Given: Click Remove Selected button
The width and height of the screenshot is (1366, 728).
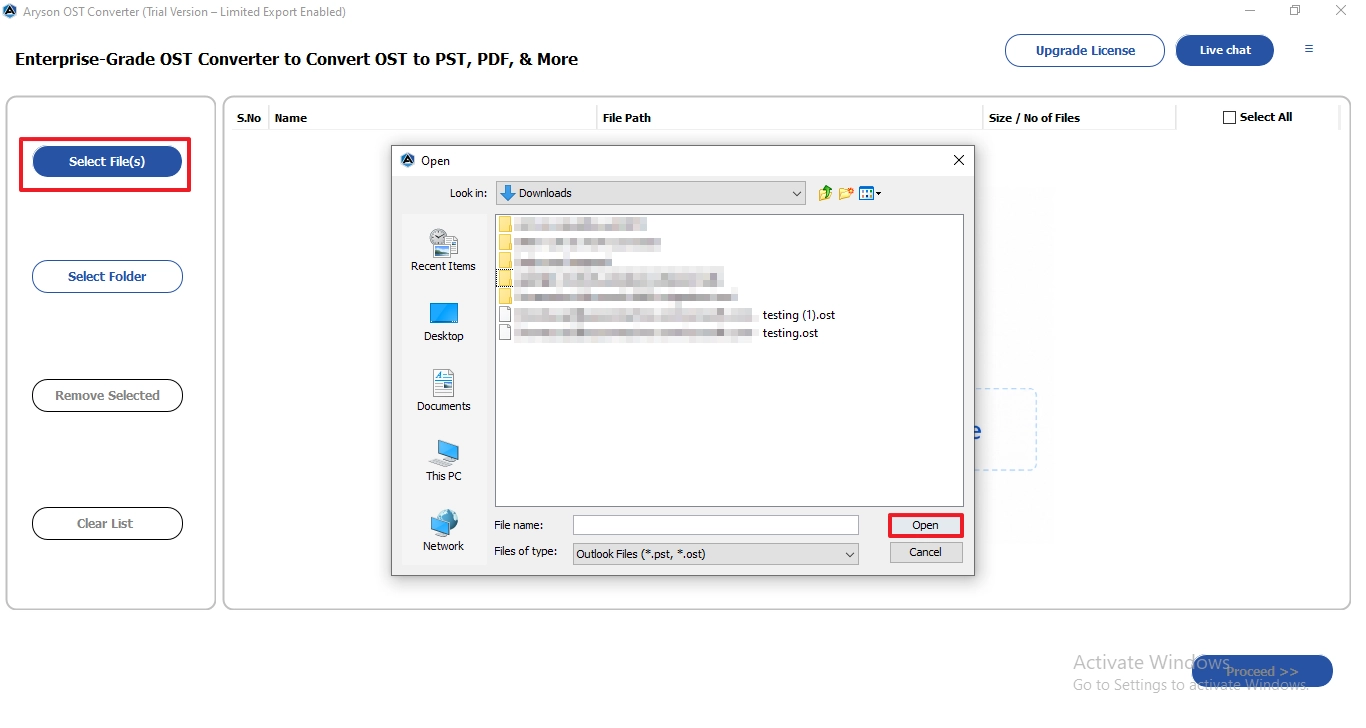Looking at the screenshot, I should pyautogui.click(x=107, y=395).
